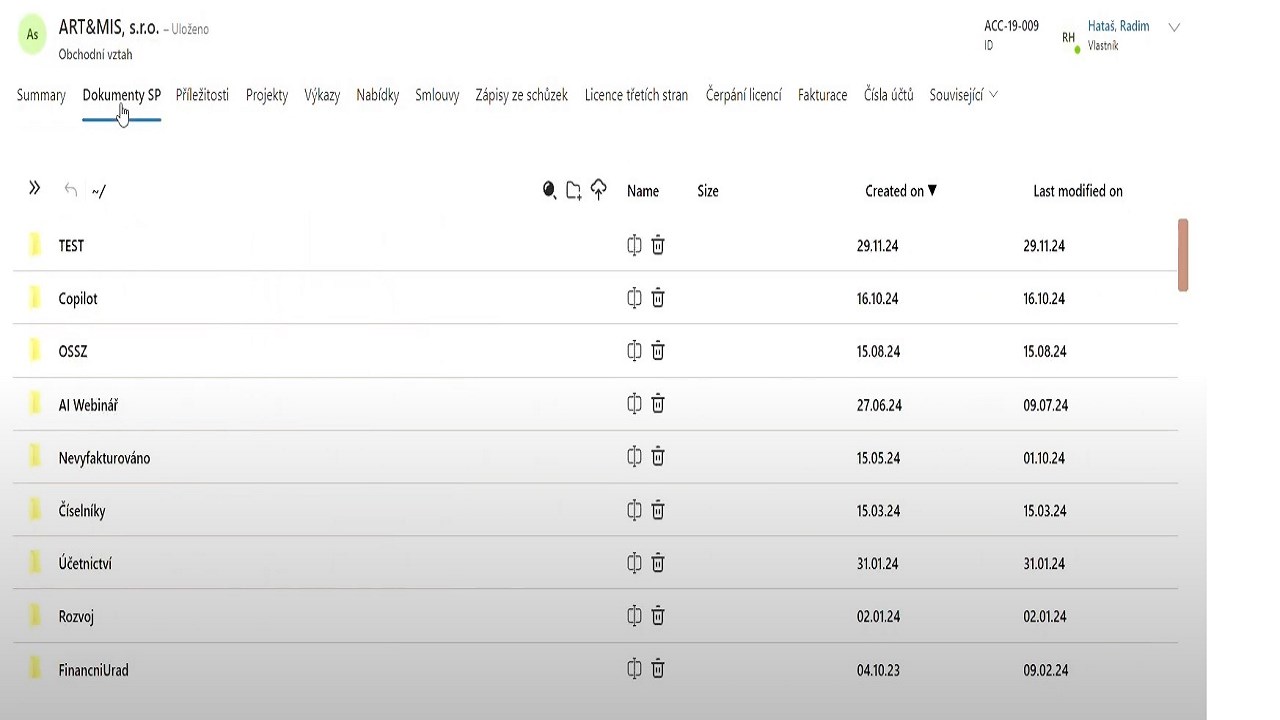
Task: Click the Copilot folder icon
Action: 35,298
